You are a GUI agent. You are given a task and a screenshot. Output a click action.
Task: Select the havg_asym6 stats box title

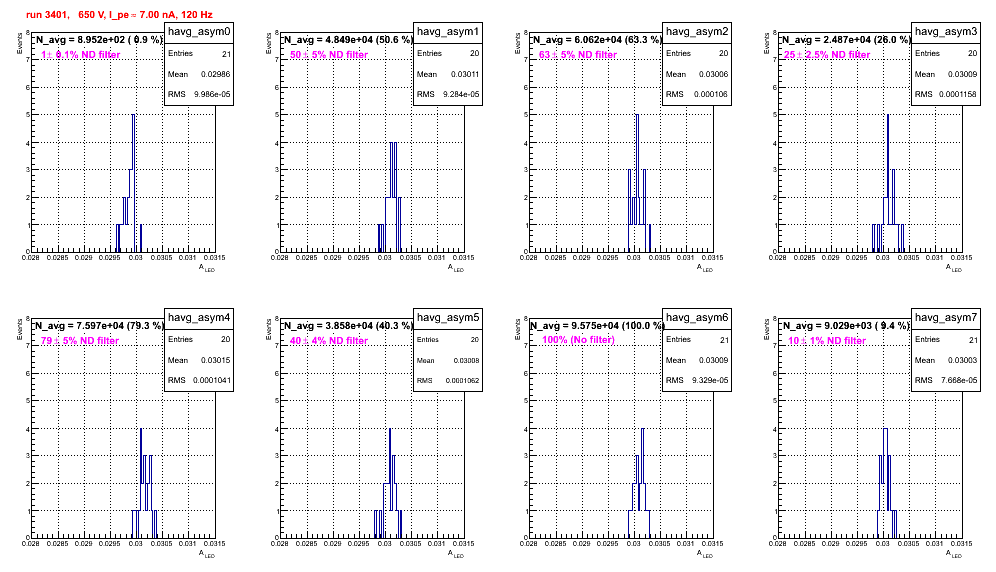(697, 318)
